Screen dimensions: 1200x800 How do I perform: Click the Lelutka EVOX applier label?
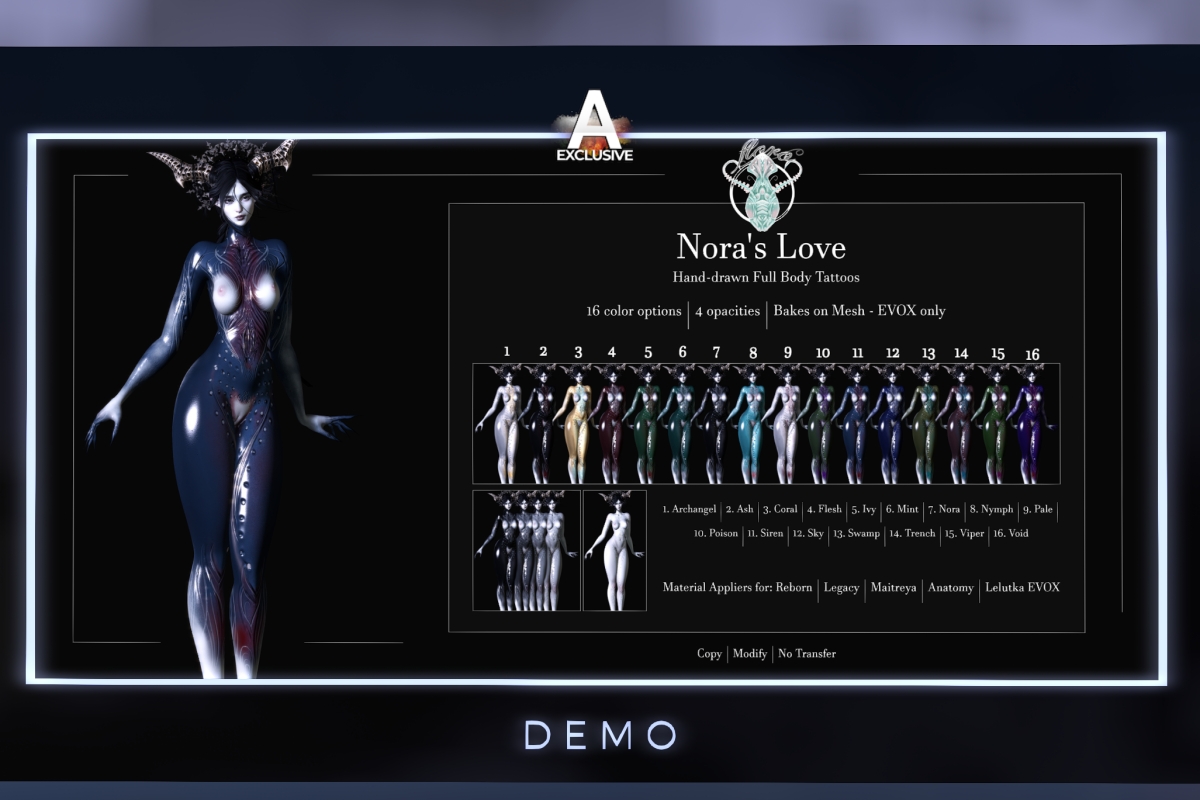pos(1021,587)
